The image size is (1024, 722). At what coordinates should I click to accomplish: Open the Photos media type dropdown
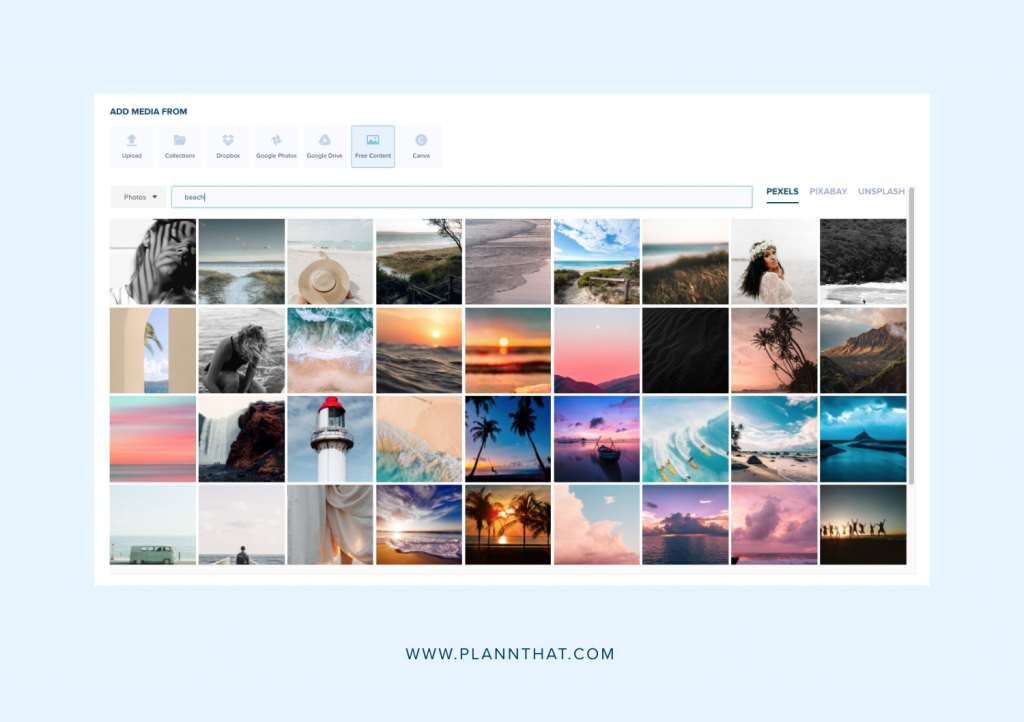138,196
